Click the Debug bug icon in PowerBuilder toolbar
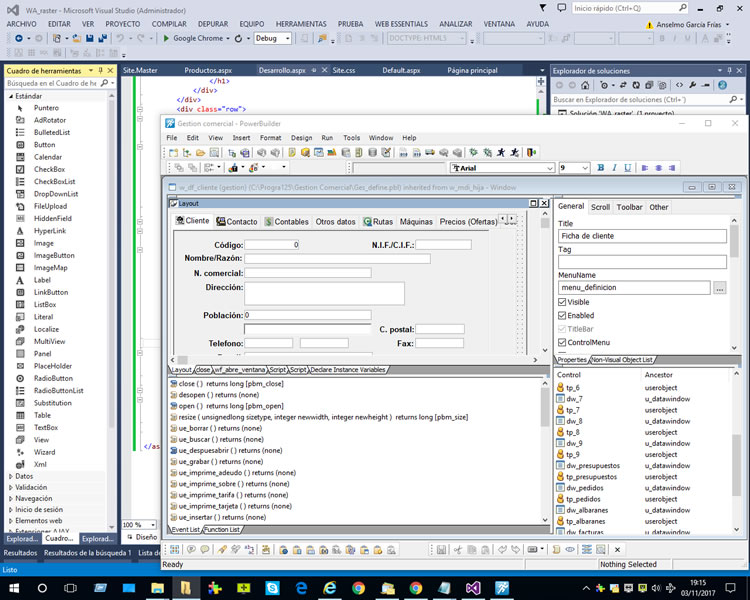The width and height of the screenshot is (750, 600). 473,152
